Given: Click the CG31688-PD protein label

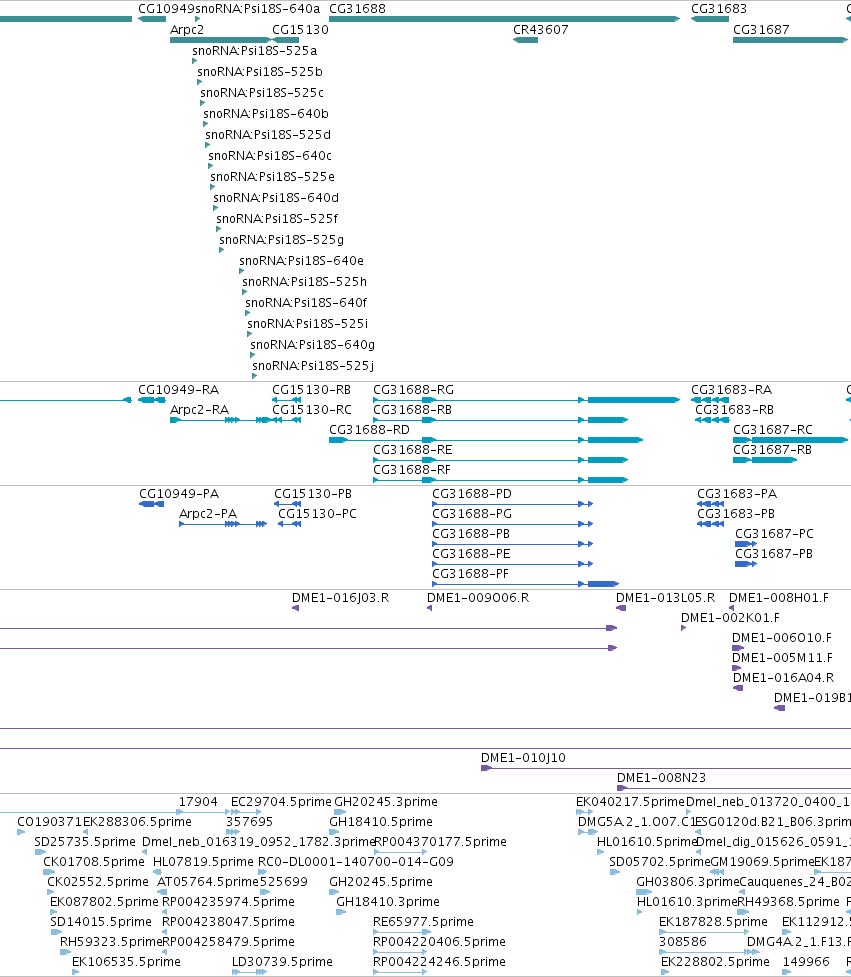Looking at the screenshot, I should (472, 493).
